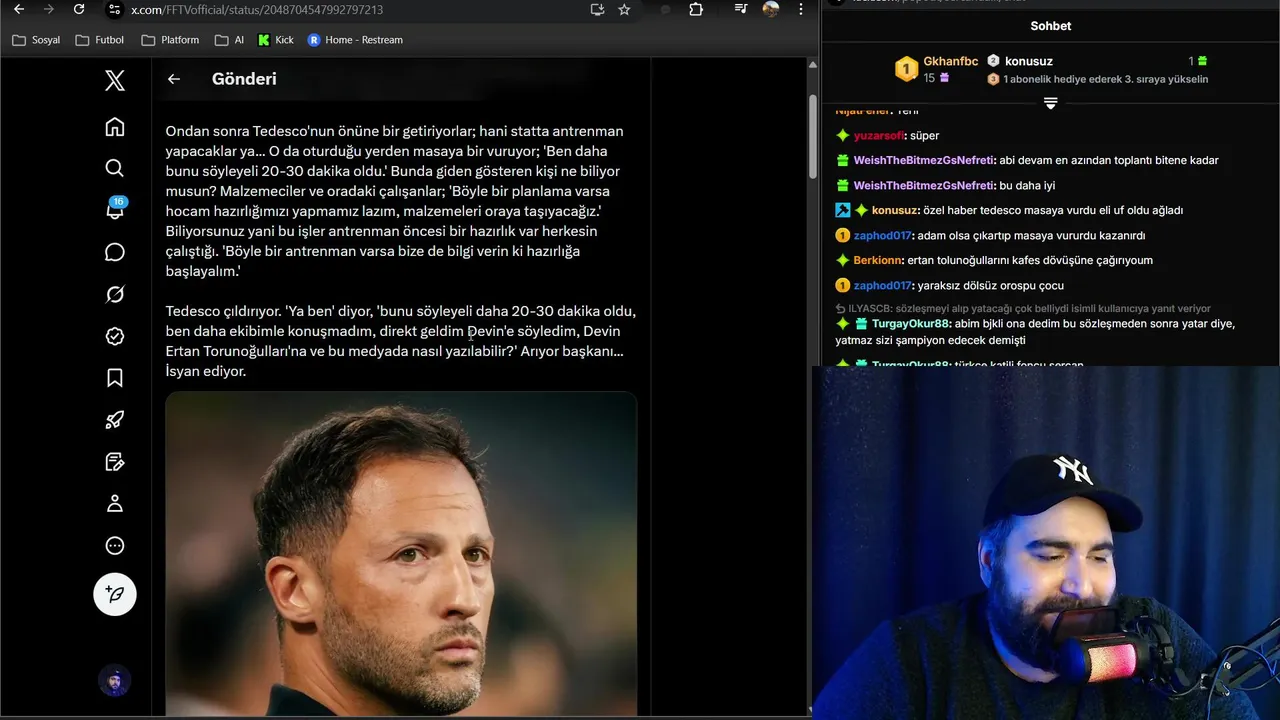1280x720 pixels.
Task: Open the notepad-with-pencil icon in X sidebar
Action: 115,462
